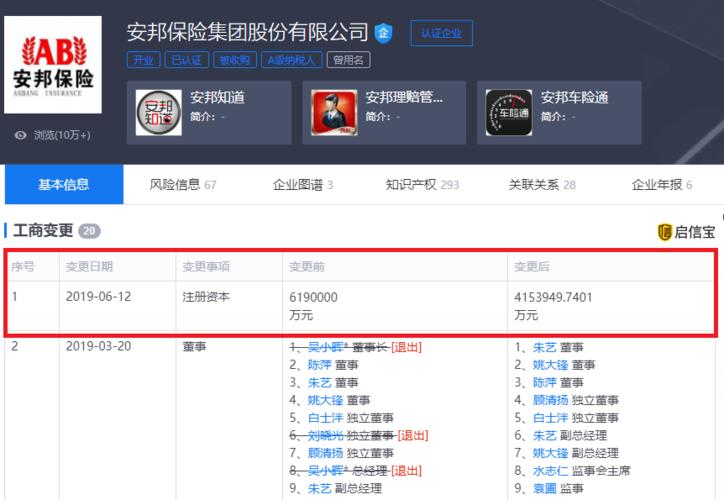The height and width of the screenshot is (500, 724).
Task: Select the value 6190000
Action: (x=313, y=297)
